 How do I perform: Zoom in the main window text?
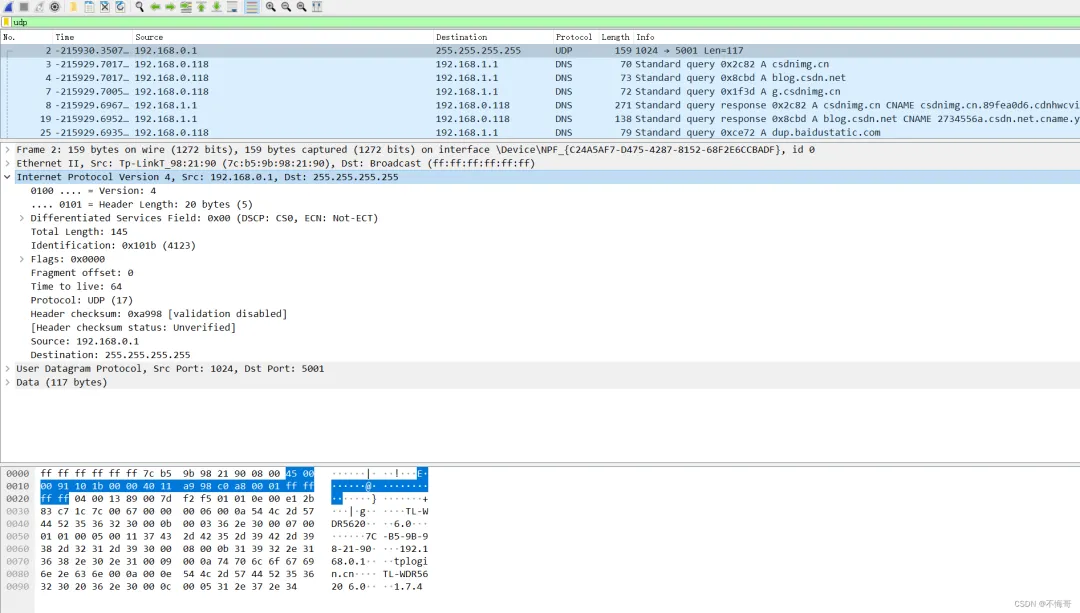[x=271, y=6]
